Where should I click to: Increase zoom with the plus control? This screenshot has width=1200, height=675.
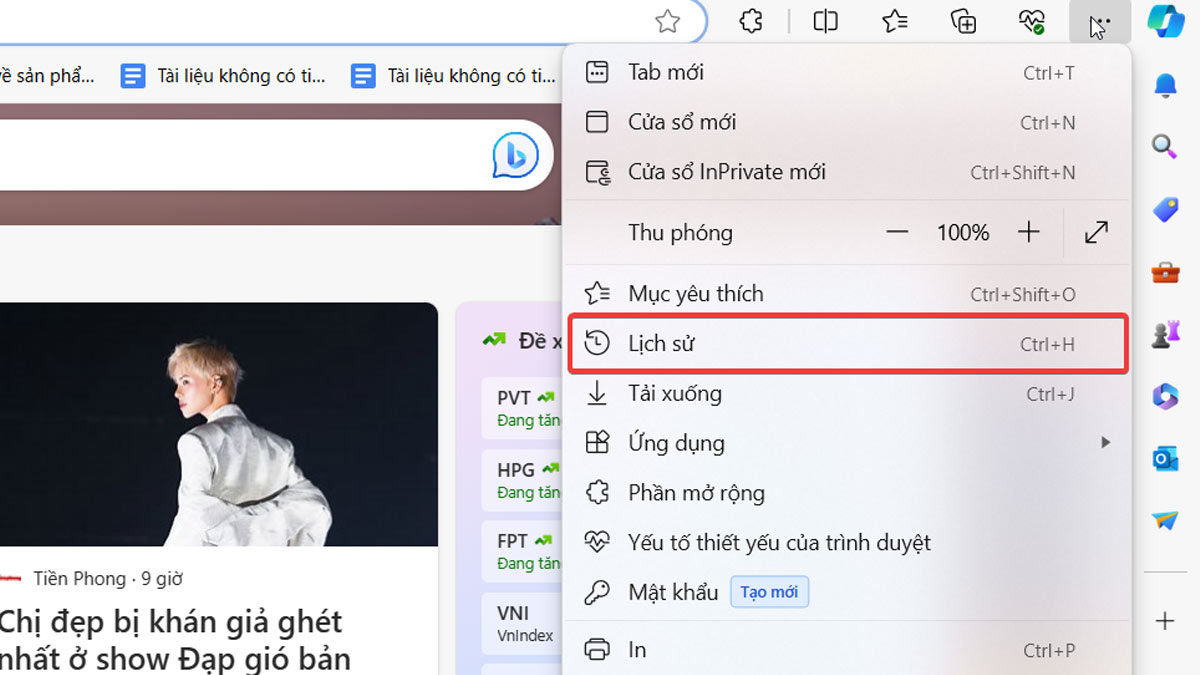tap(1028, 232)
